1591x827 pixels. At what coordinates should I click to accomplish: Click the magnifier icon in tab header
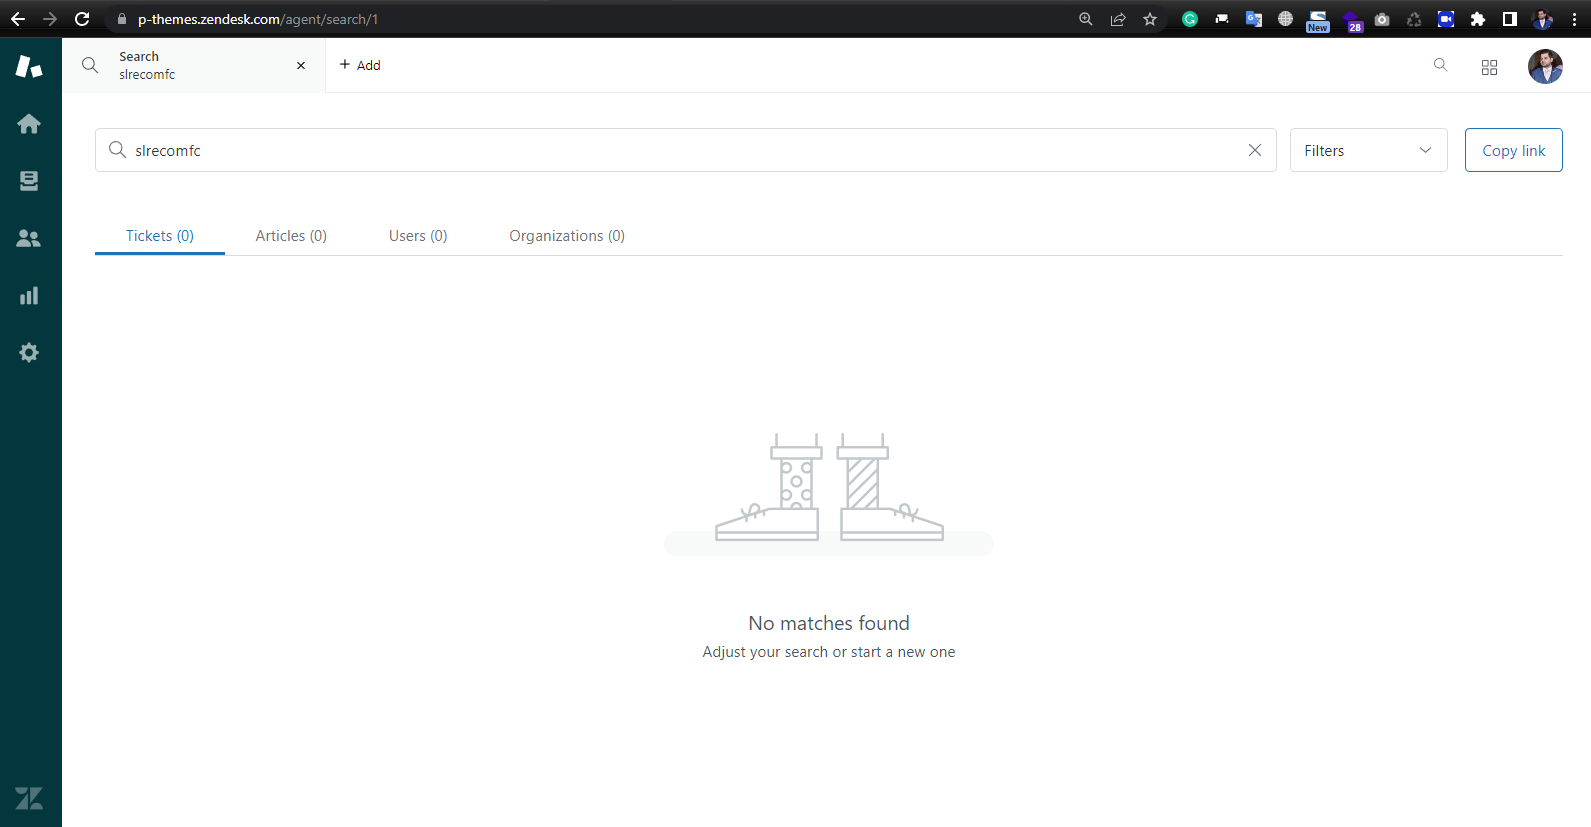90,65
